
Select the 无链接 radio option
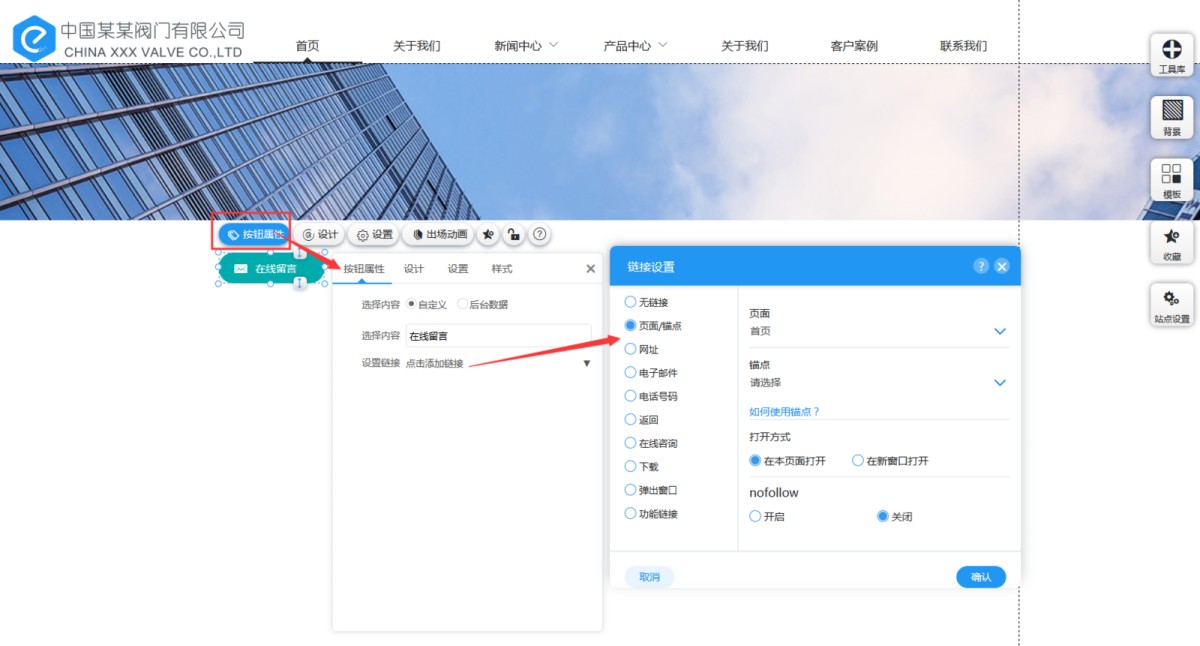coord(630,302)
